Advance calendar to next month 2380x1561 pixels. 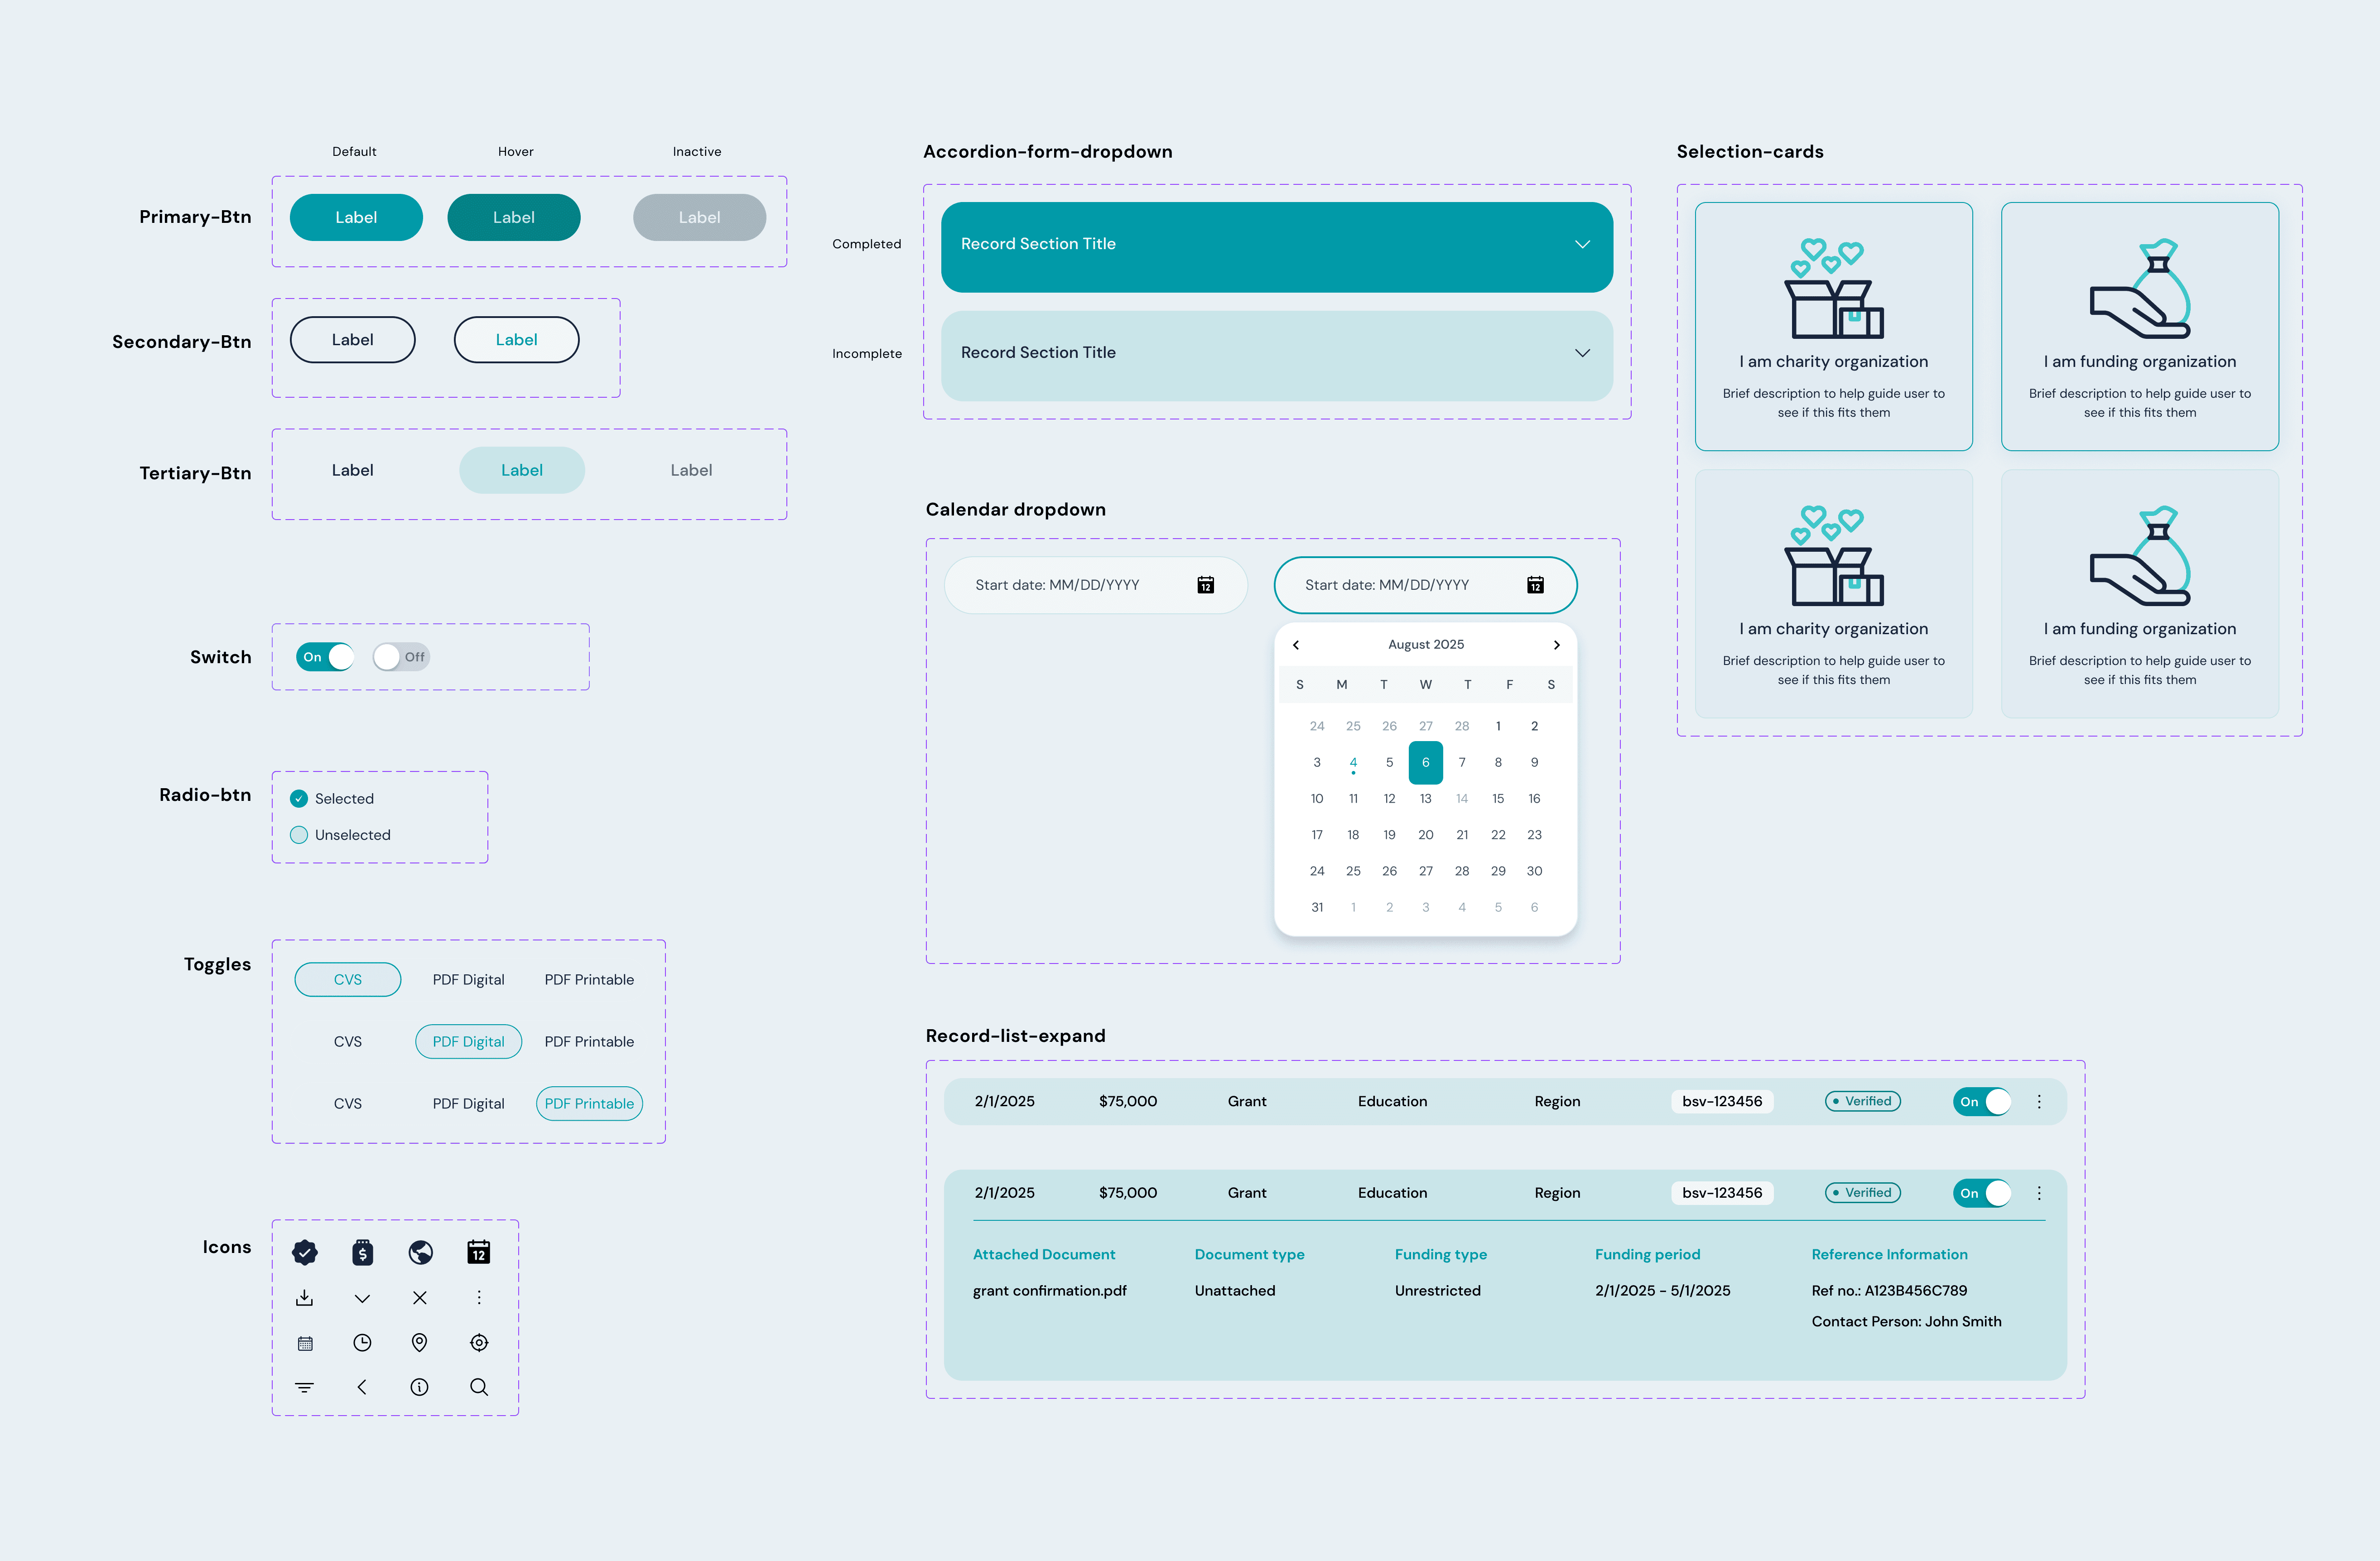tap(1556, 644)
